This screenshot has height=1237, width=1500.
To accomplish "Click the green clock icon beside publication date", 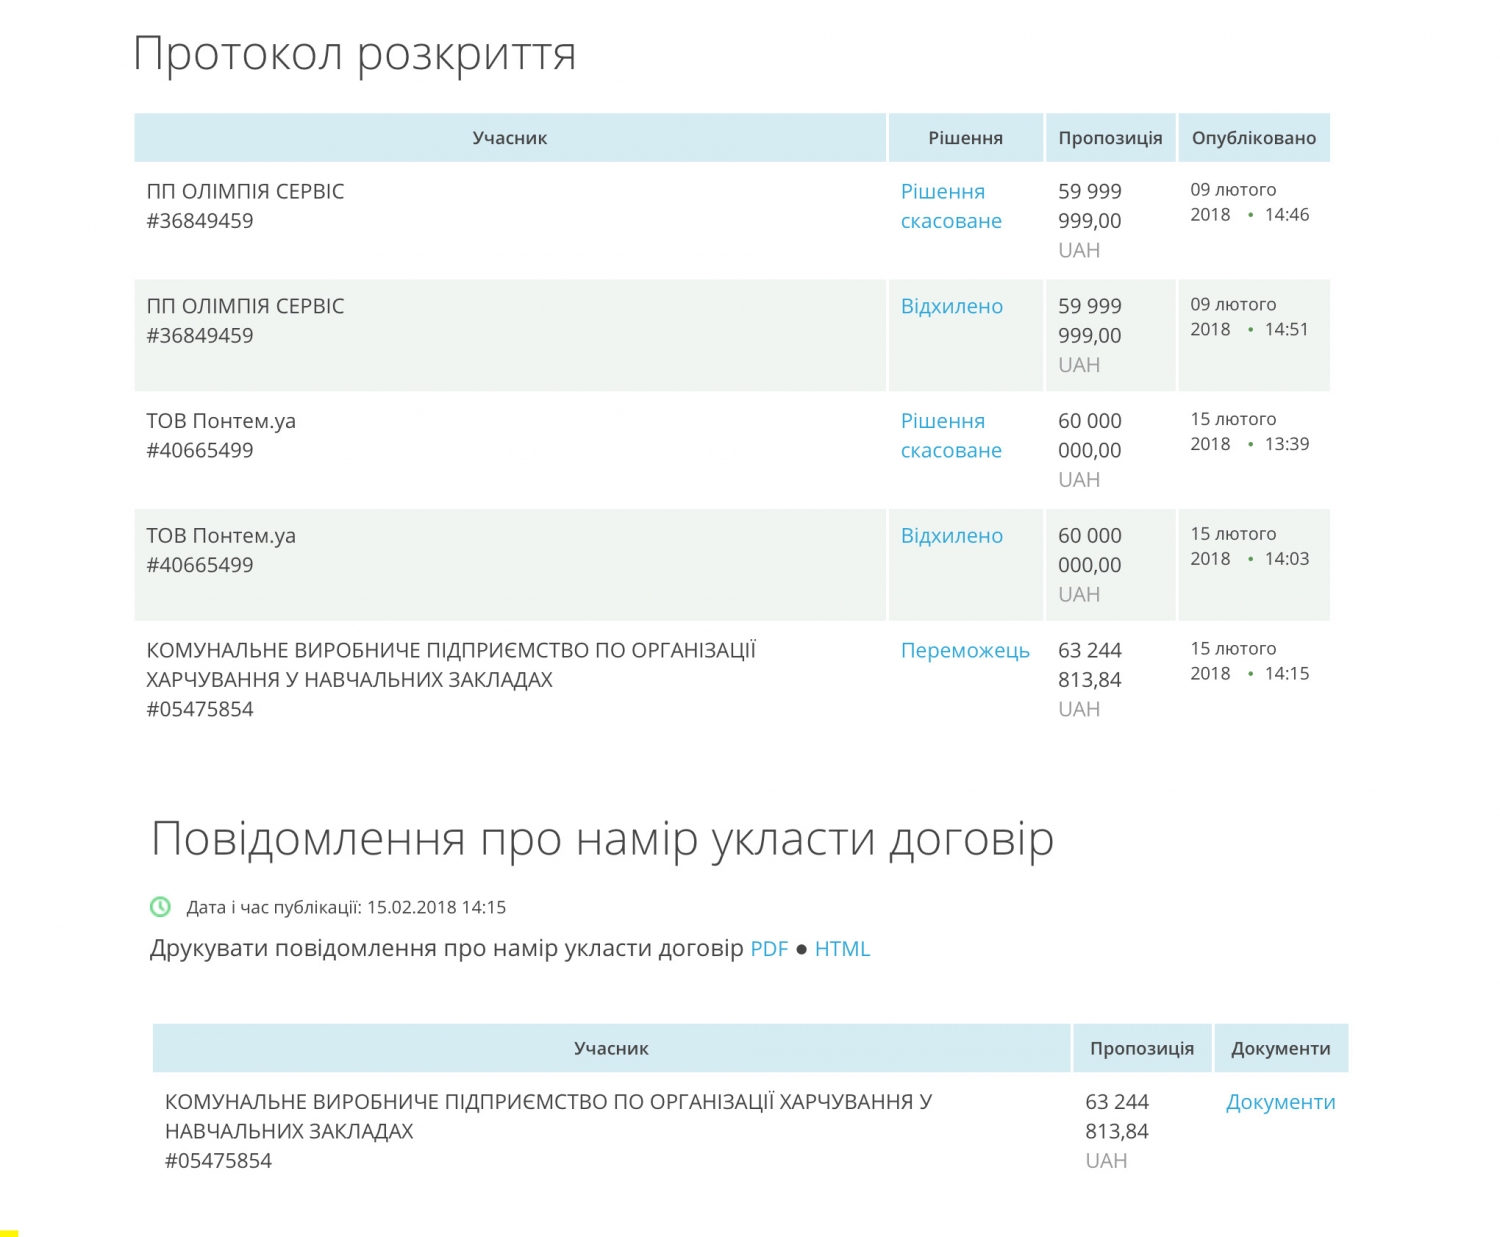I will (x=160, y=907).
